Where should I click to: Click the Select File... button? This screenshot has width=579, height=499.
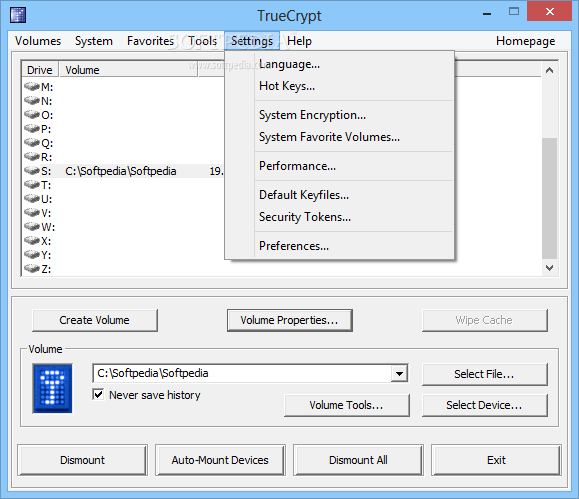coord(484,374)
